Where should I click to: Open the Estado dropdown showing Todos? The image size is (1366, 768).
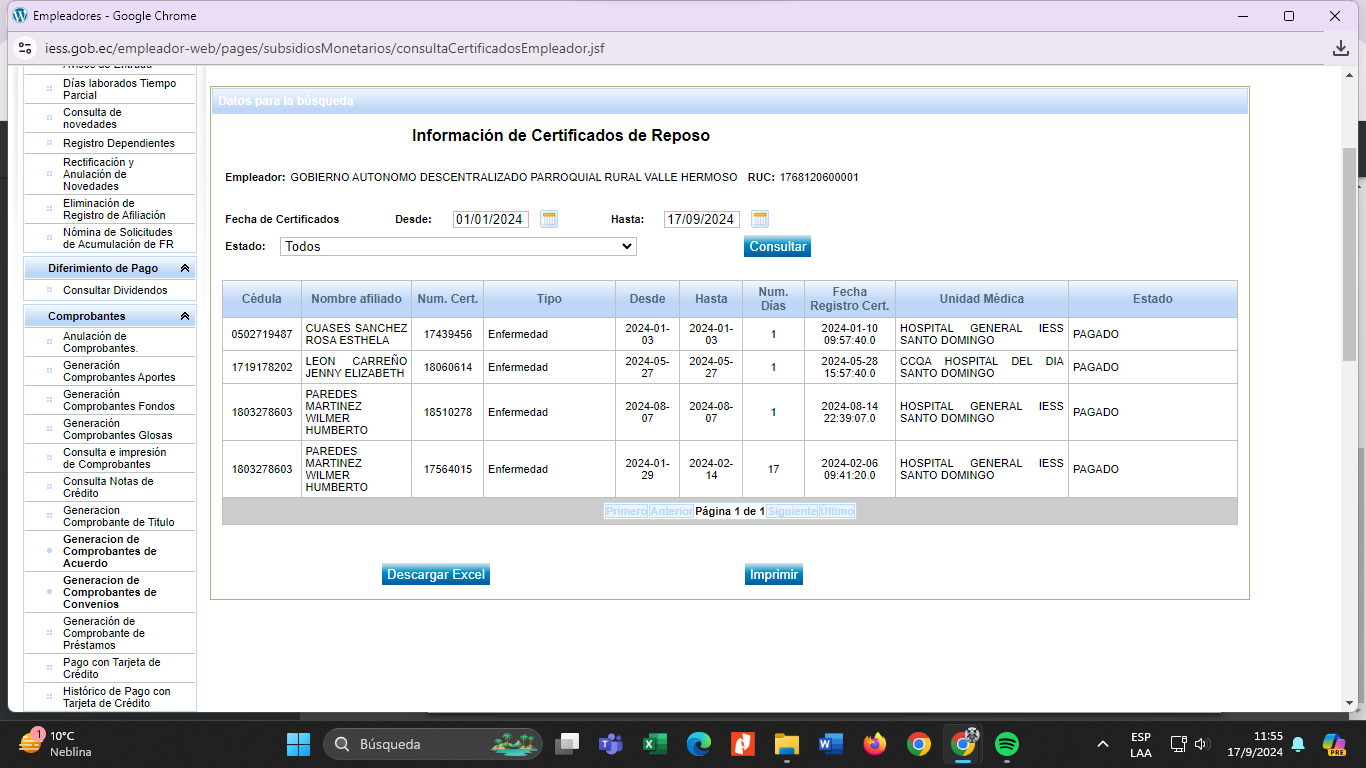pos(458,246)
